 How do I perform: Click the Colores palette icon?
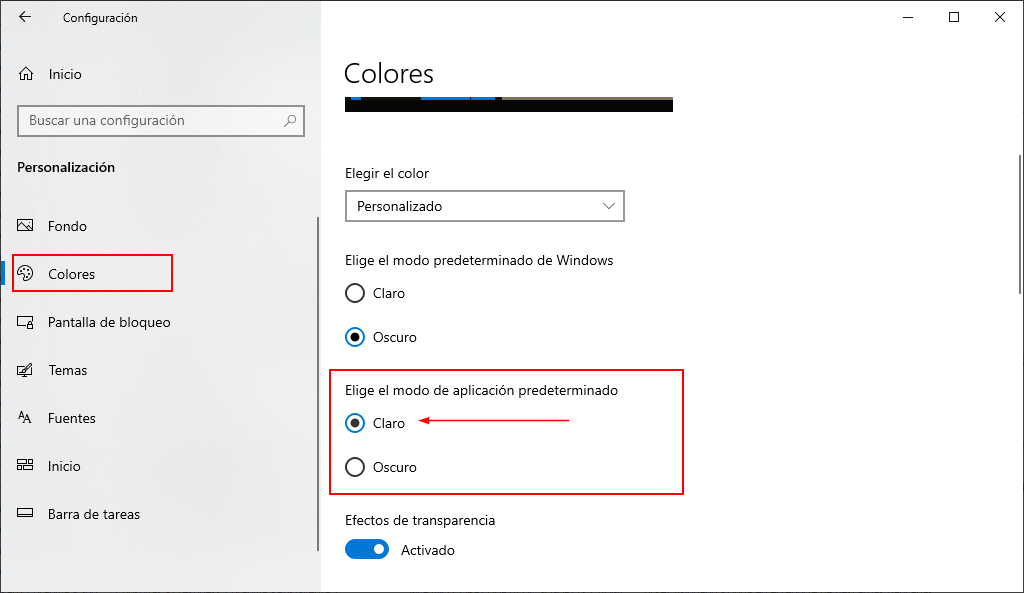27,274
